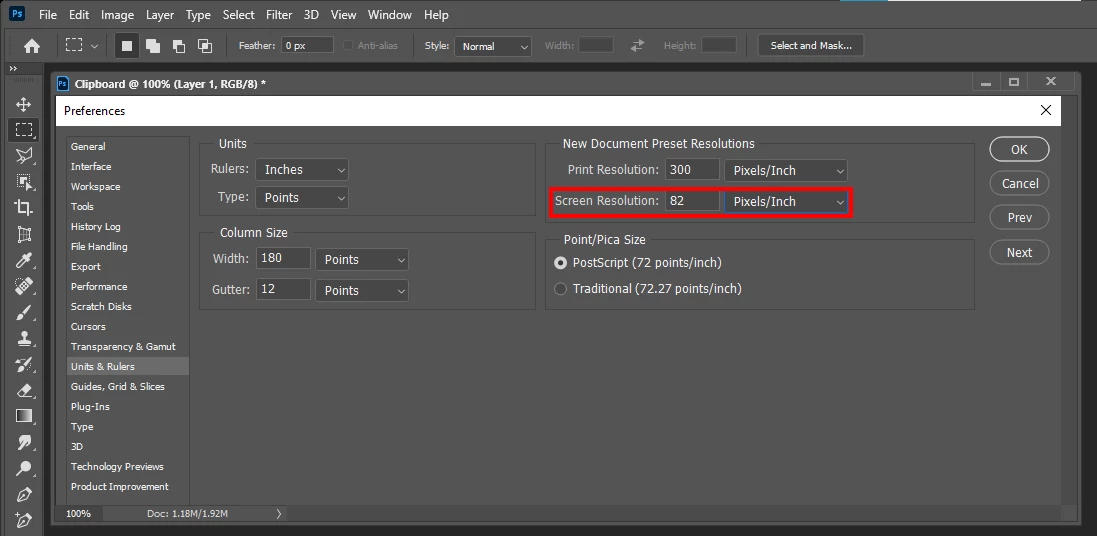
Task: Close the Preferences dialog
Action: coord(1045,111)
